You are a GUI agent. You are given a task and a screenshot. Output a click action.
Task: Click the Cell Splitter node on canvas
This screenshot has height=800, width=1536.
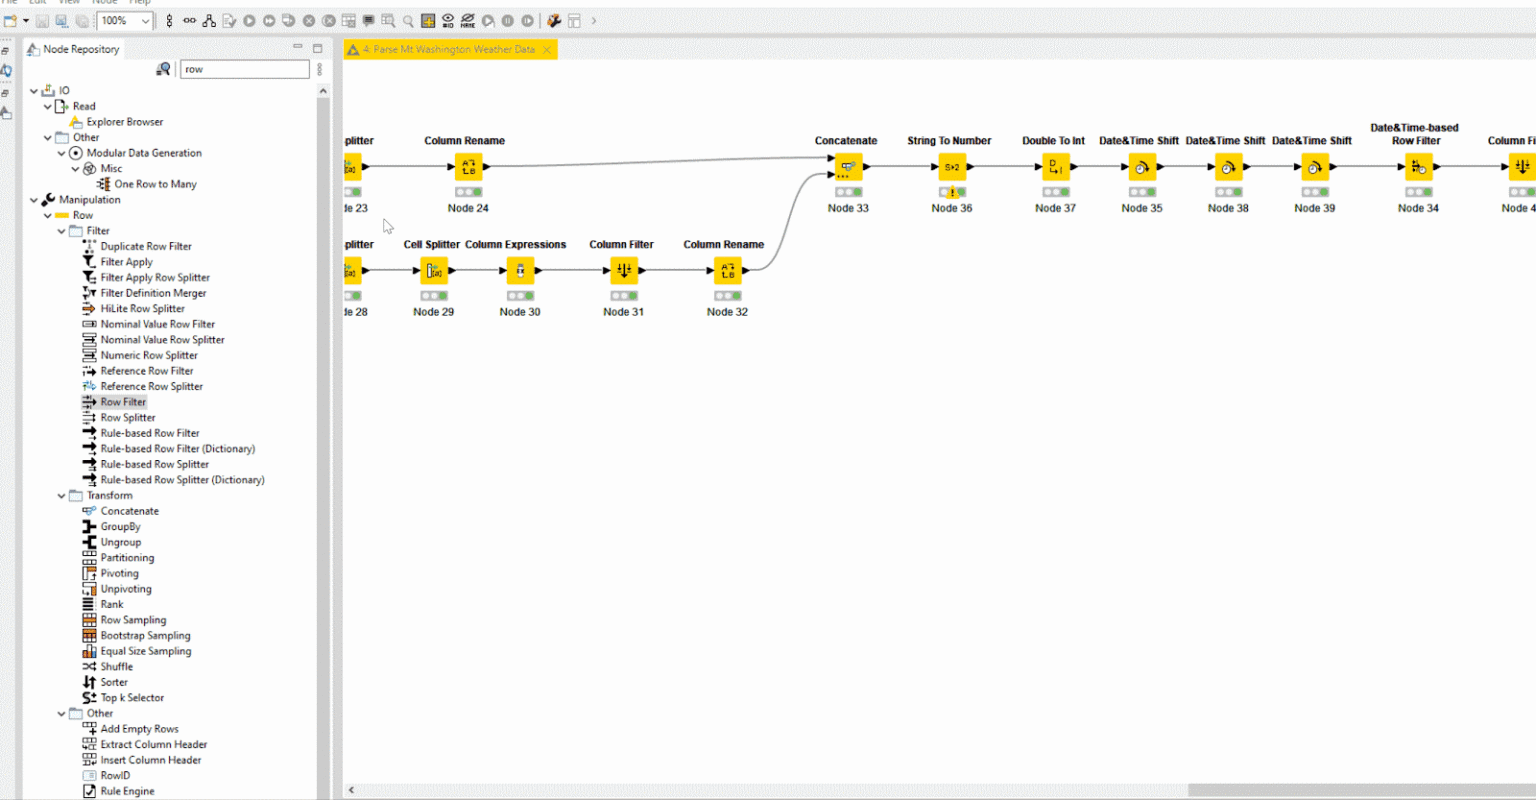tap(433, 270)
